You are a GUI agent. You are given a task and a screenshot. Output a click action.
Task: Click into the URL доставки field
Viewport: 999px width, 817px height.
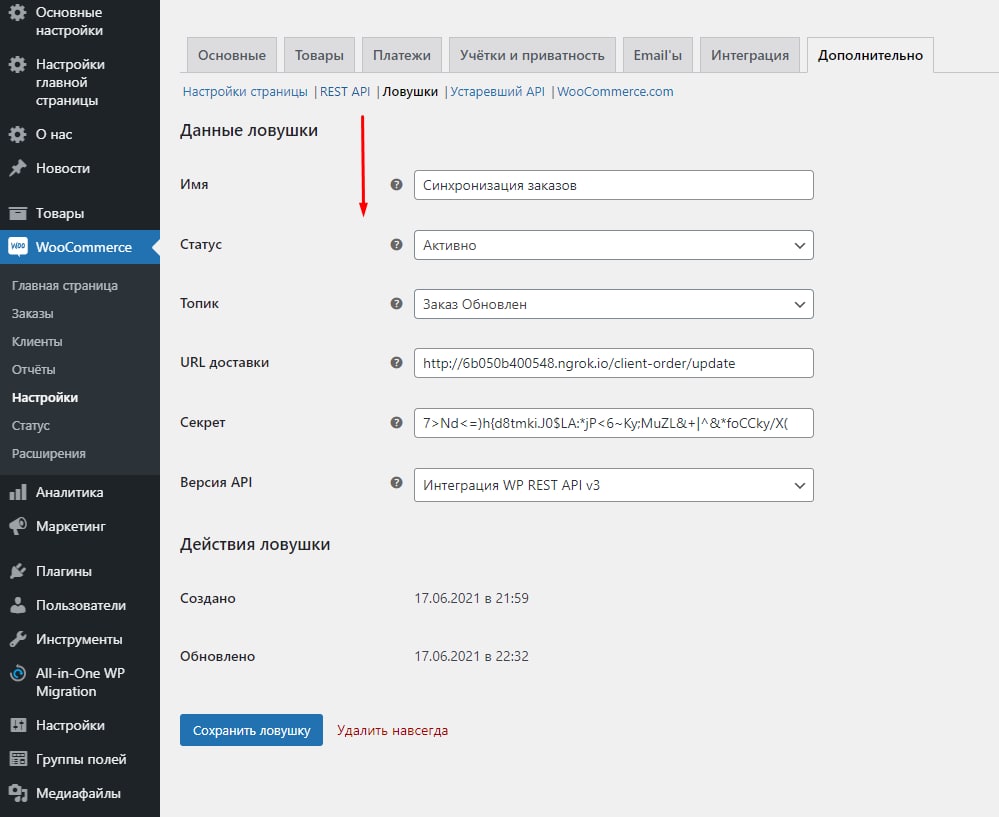[x=613, y=363]
